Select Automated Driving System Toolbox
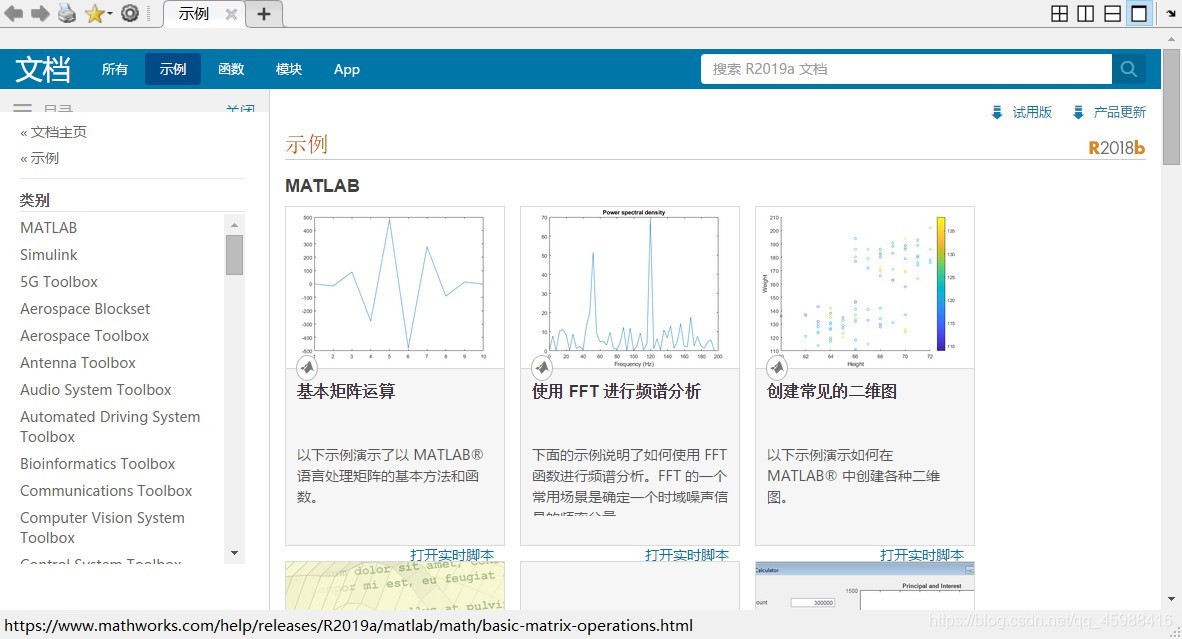Screen dimensions: 1182x639 pos(110,427)
